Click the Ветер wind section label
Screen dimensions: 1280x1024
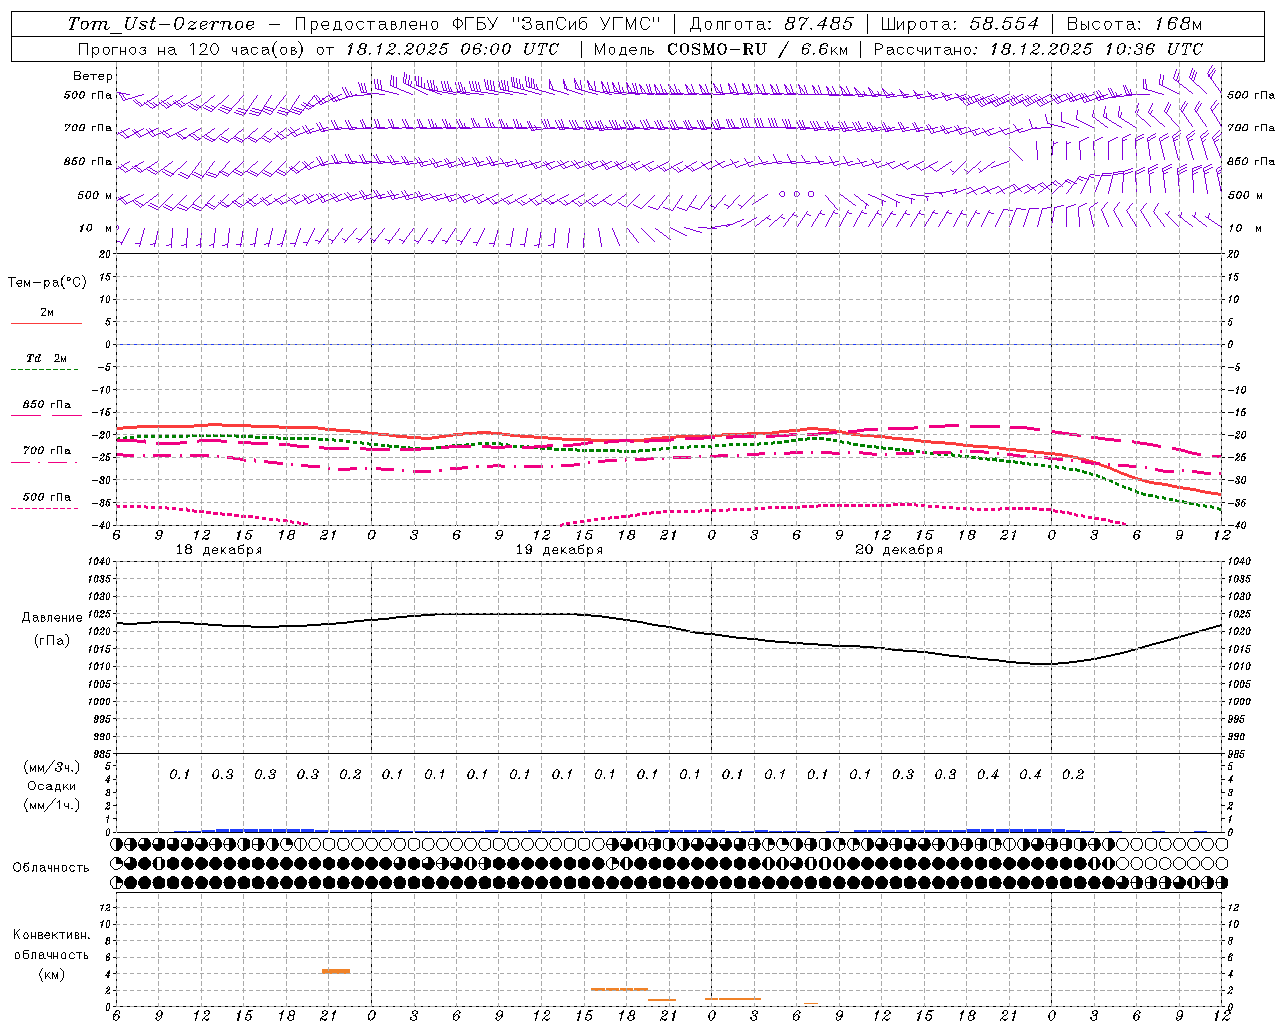pos(93,76)
